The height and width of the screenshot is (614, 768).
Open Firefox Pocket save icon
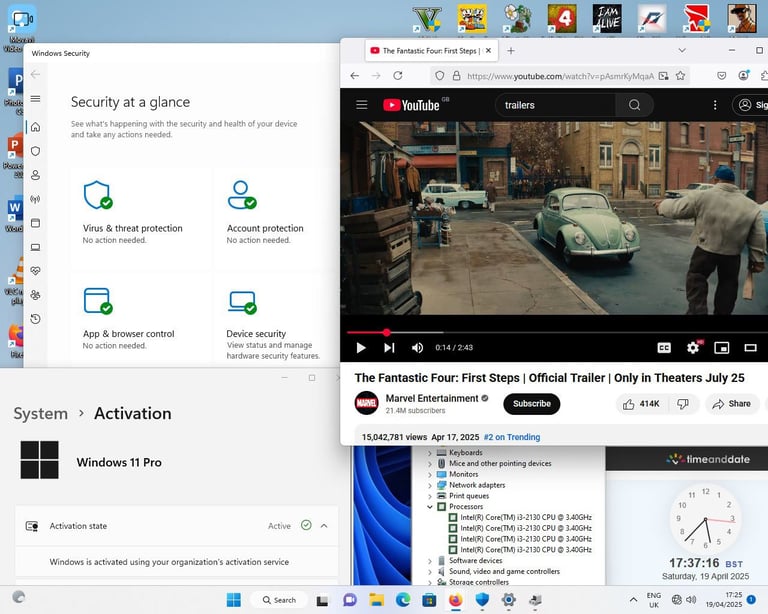coord(721,75)
